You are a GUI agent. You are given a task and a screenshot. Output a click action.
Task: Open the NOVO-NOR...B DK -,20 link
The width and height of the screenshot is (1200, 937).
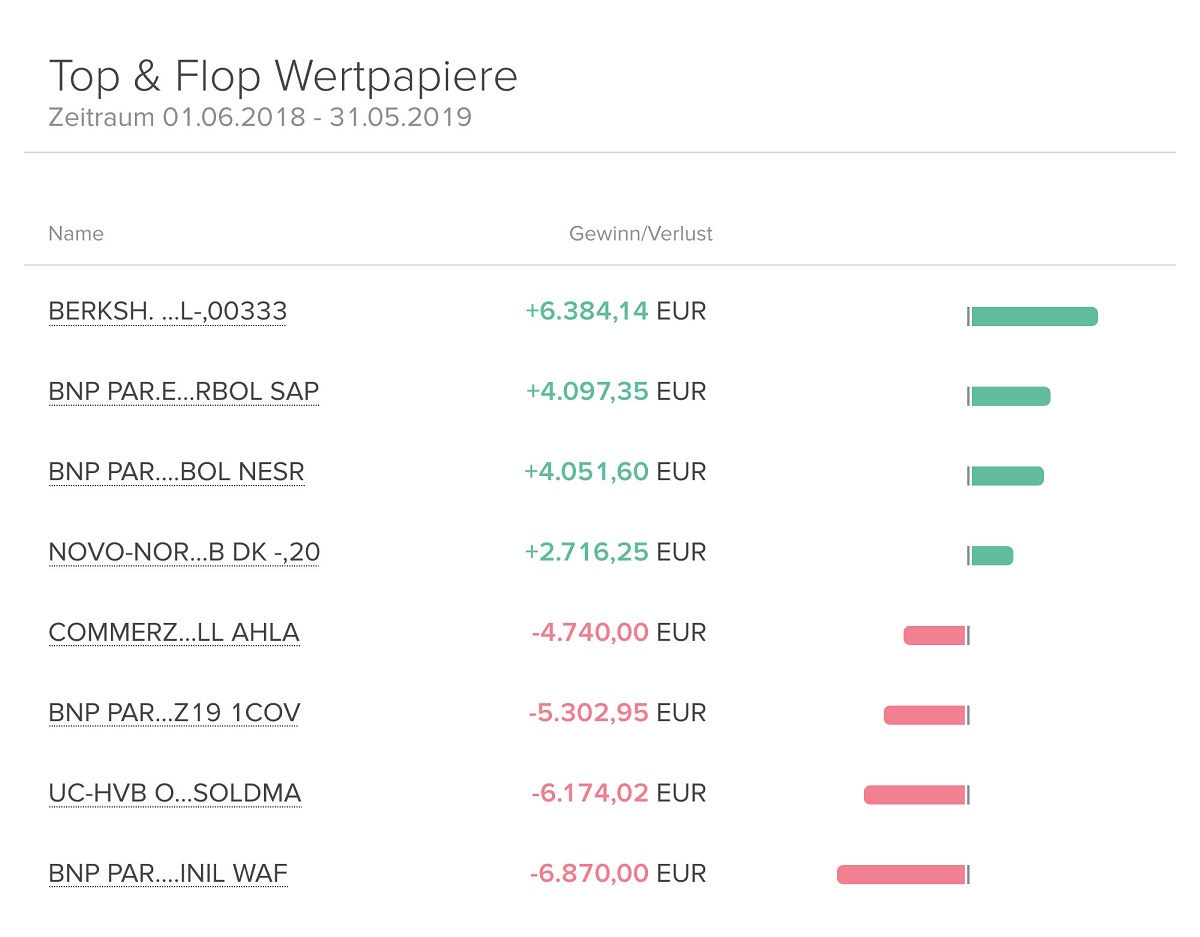pos(184,552)
